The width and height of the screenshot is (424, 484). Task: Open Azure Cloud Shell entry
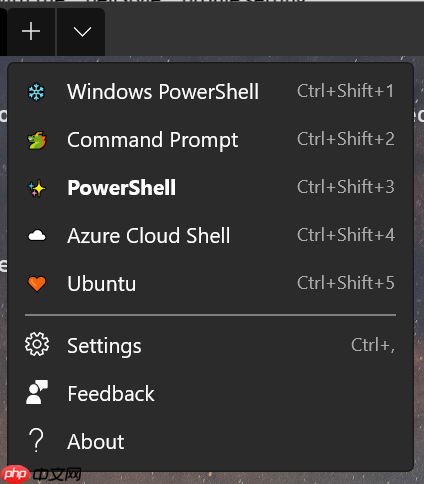point(210,236)
